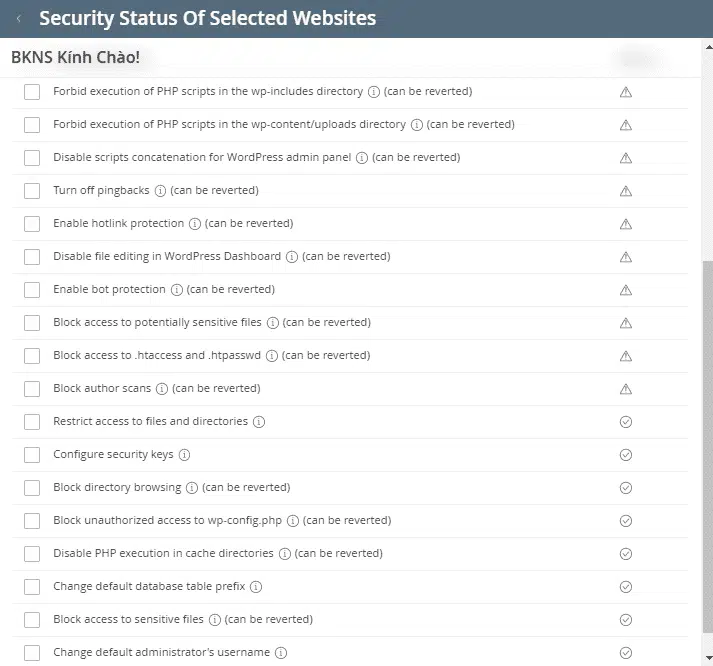713x666 pixels.
Task: Click the Security Status Of Selected Websites title
Action: [x=207, y=19]
